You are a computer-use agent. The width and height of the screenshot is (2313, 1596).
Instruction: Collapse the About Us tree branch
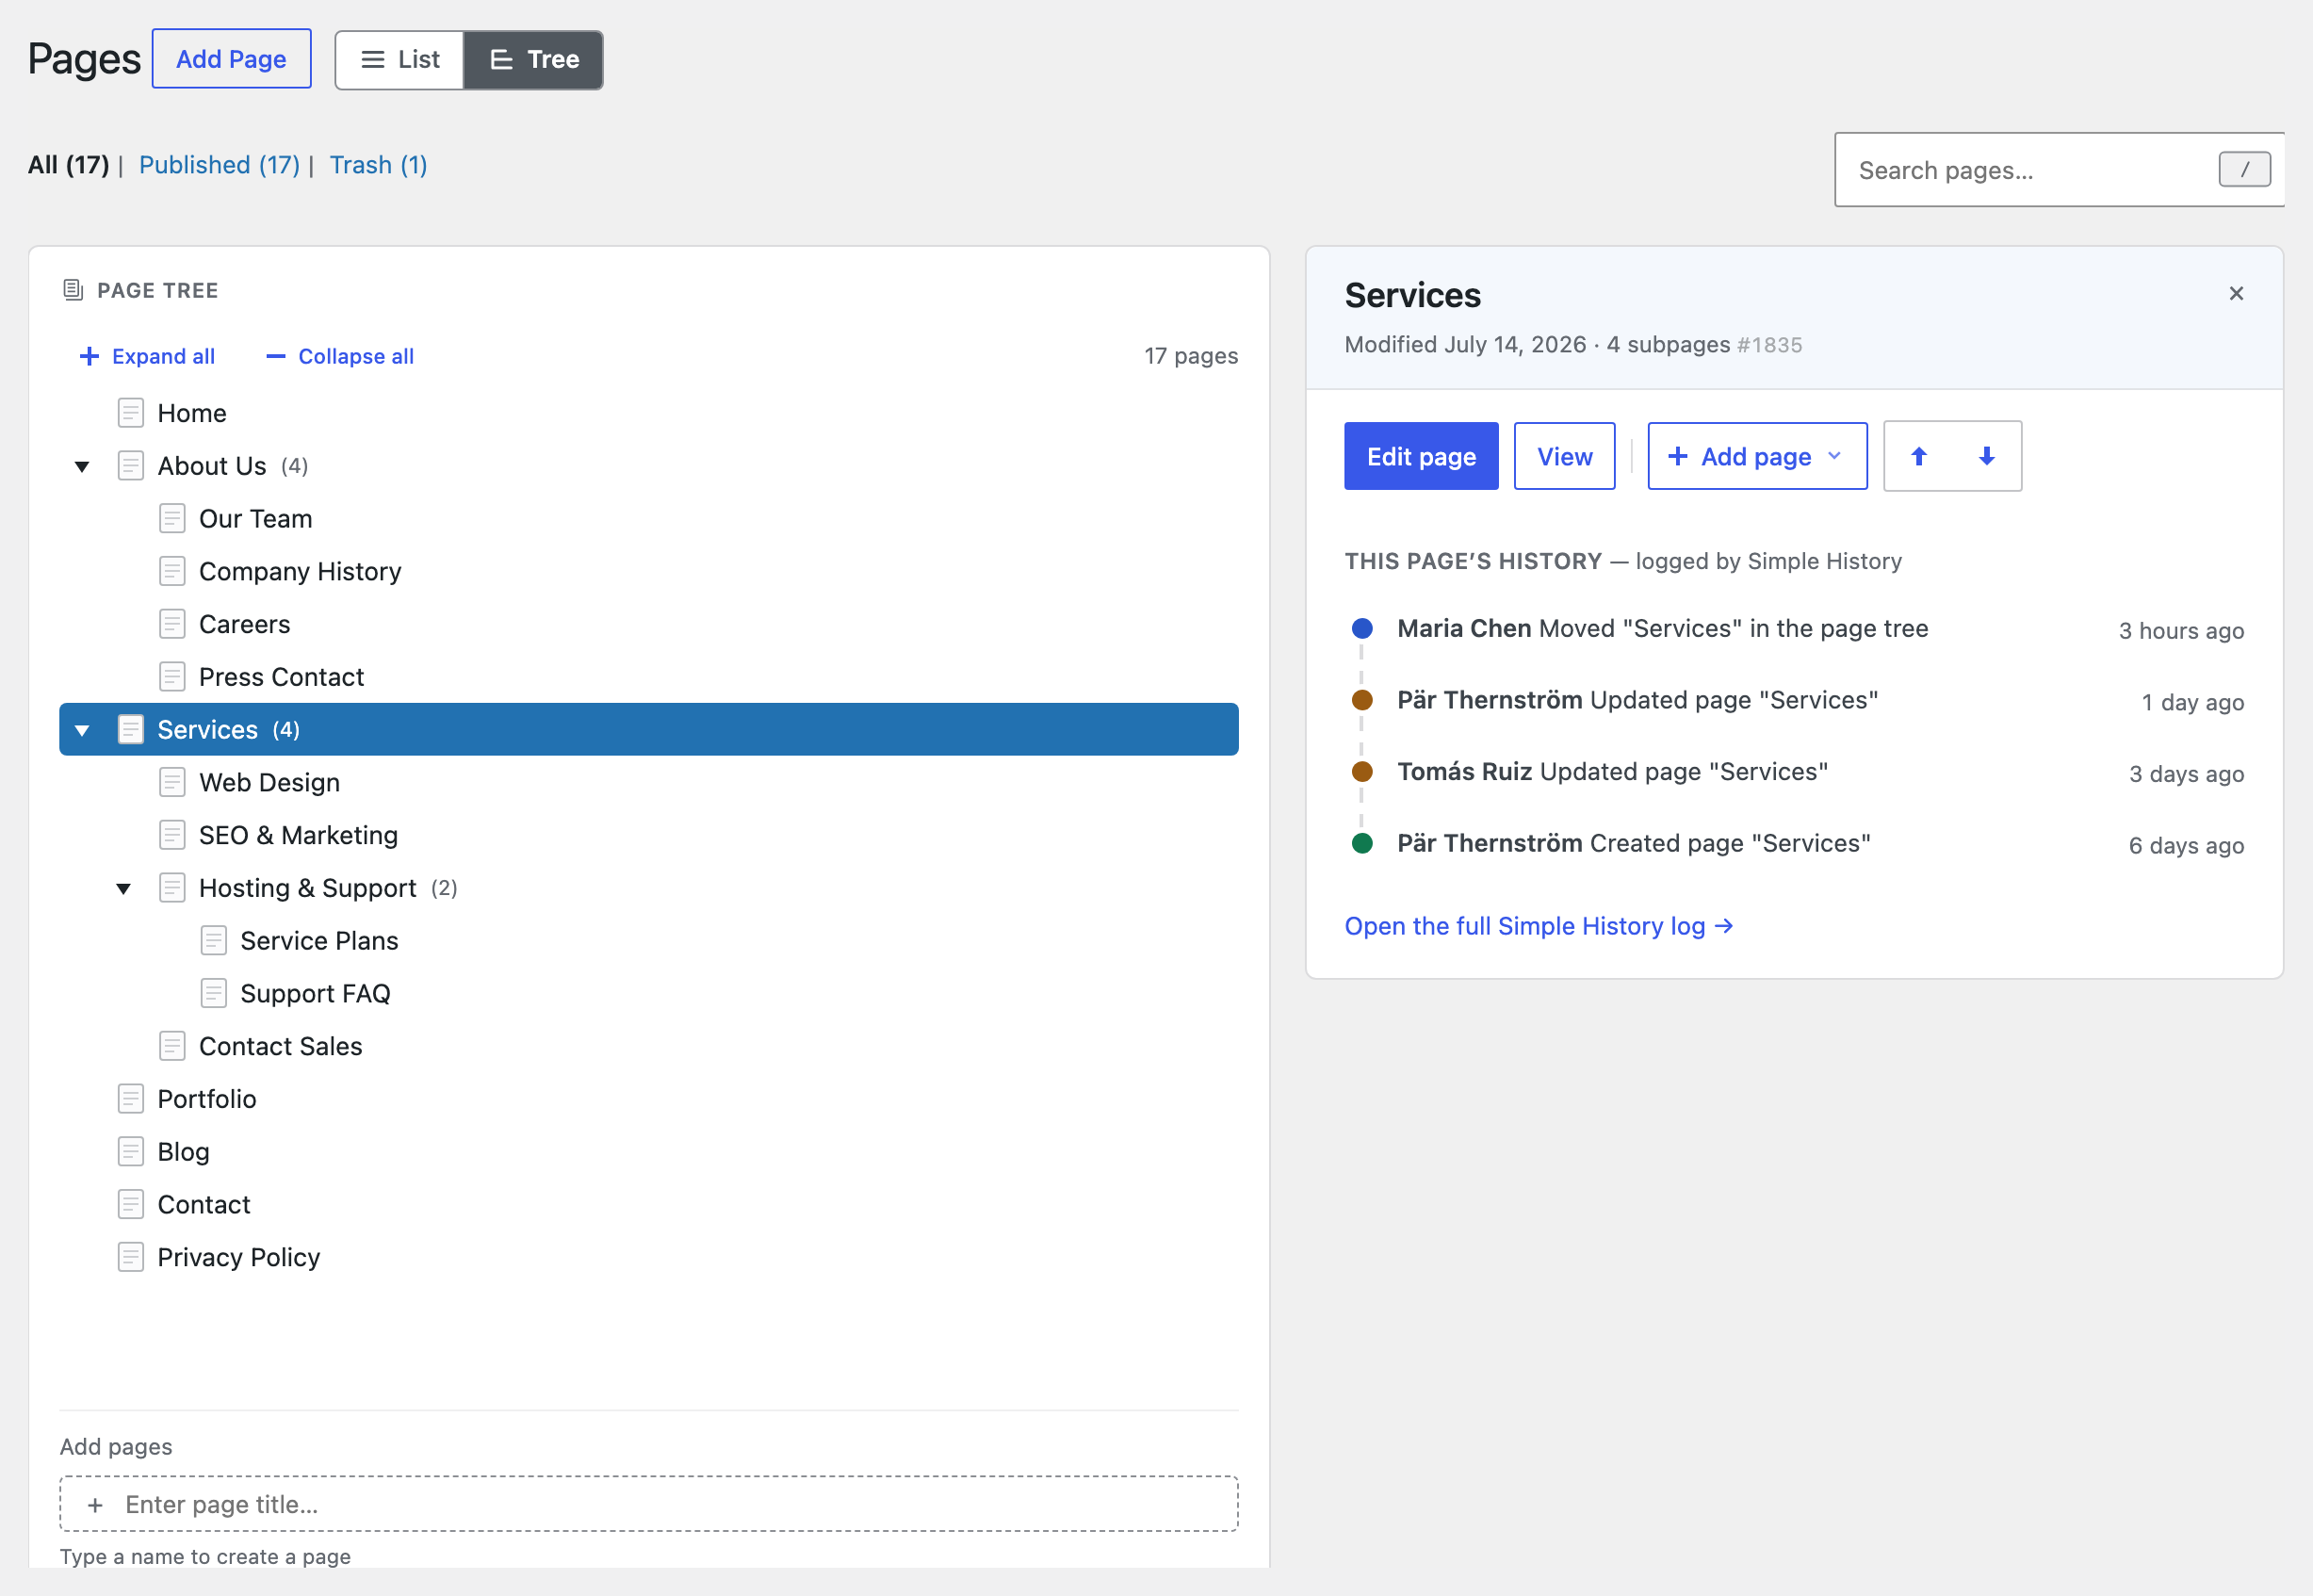82,466
